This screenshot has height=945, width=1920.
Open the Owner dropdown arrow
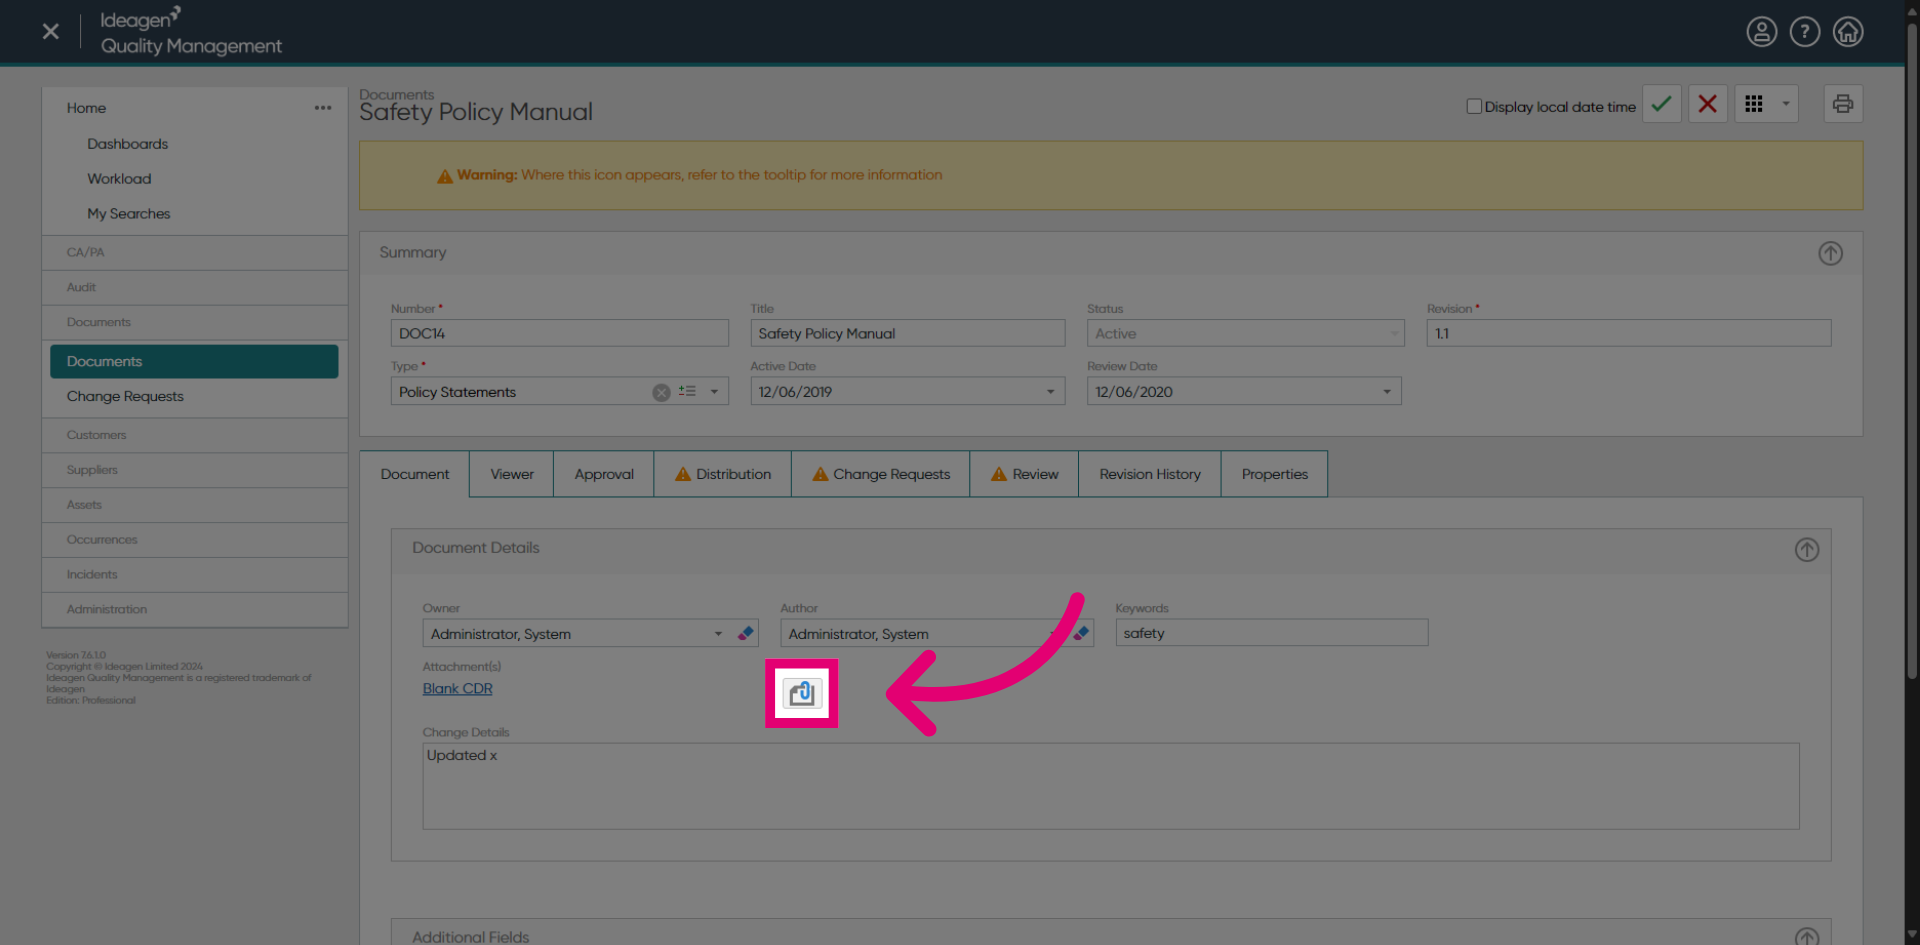(718, 634)
